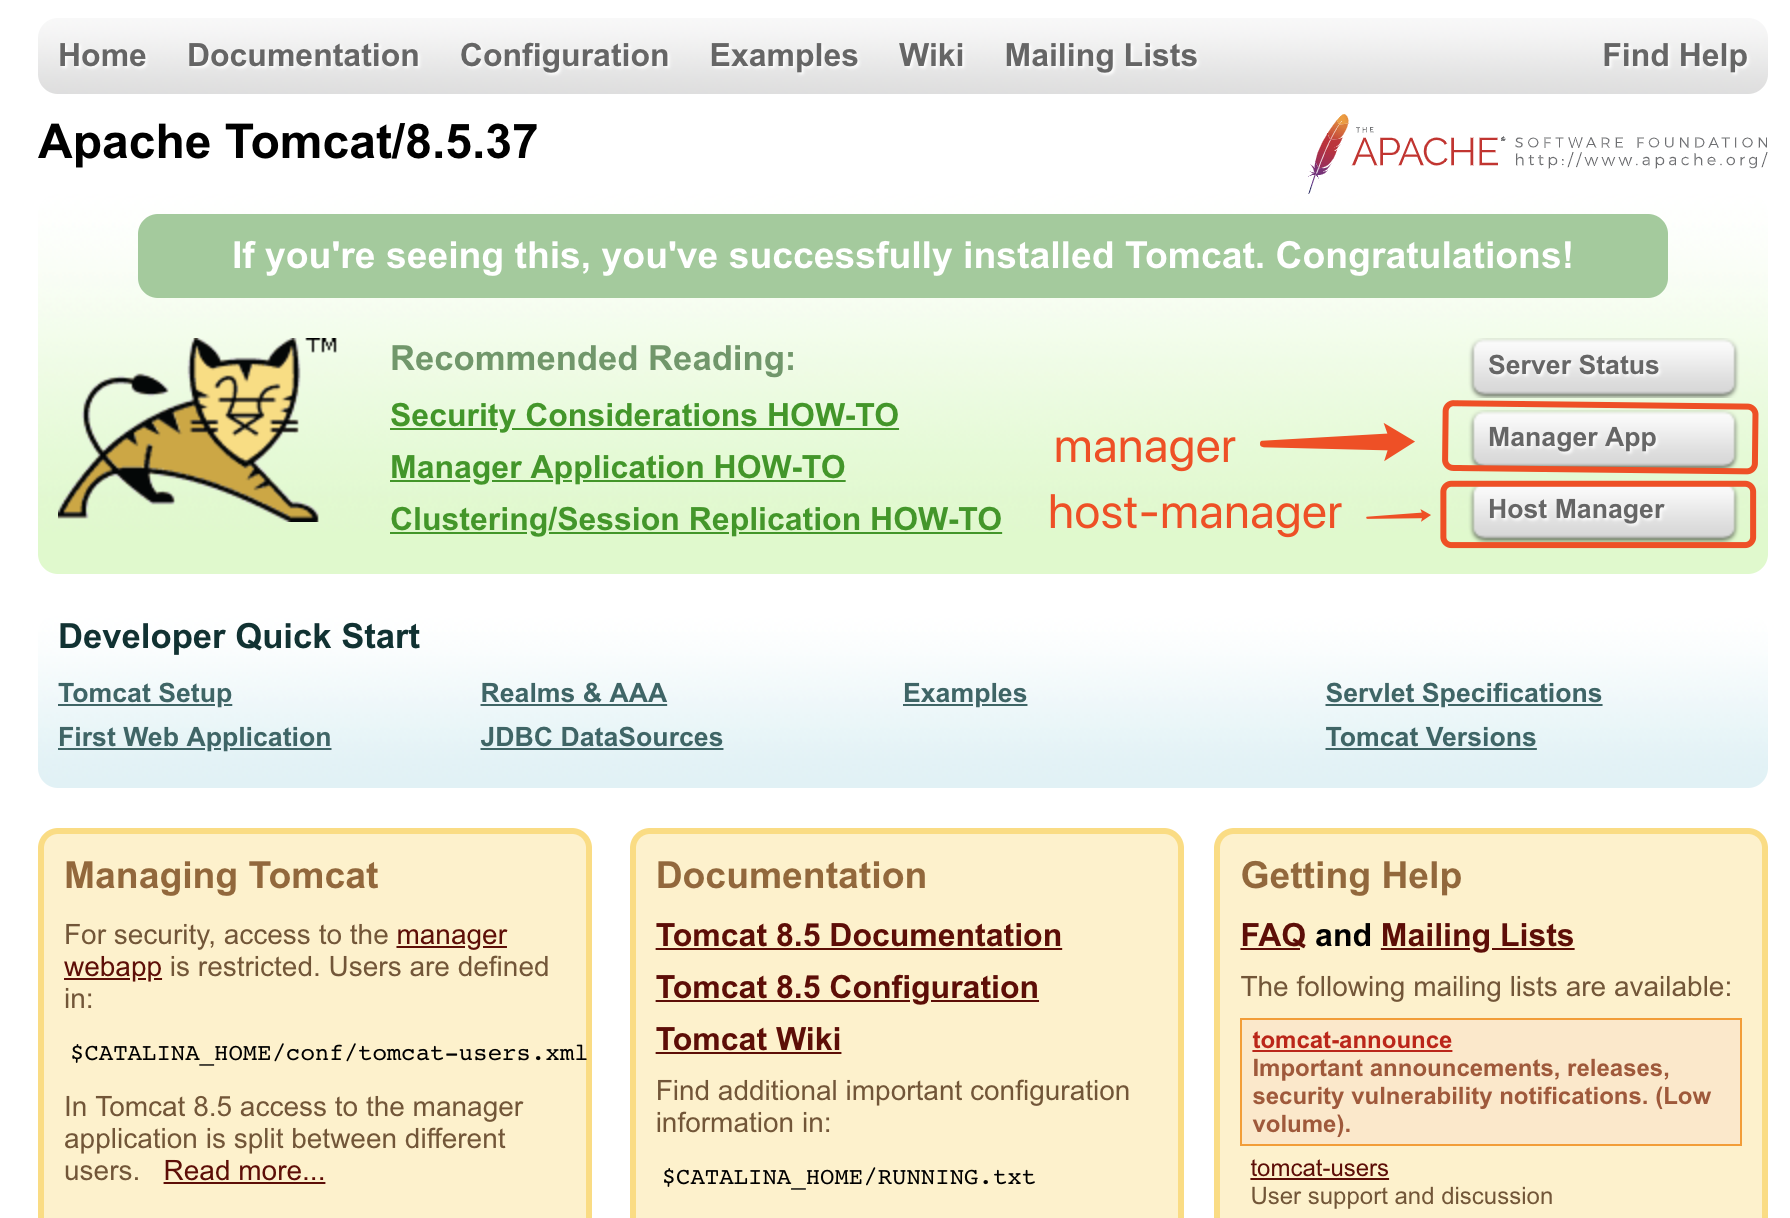Visit the JDBC DataSources link
Screen dimensions: 1790x1218
(601, 737)
